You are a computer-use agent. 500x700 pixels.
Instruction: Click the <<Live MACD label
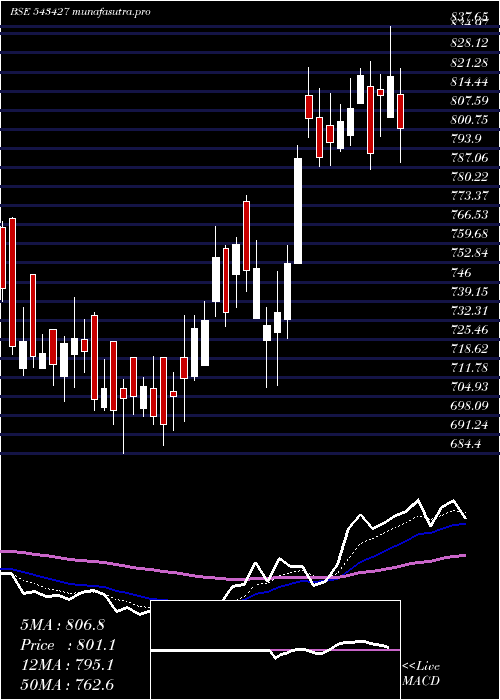(x=421, y=673)
